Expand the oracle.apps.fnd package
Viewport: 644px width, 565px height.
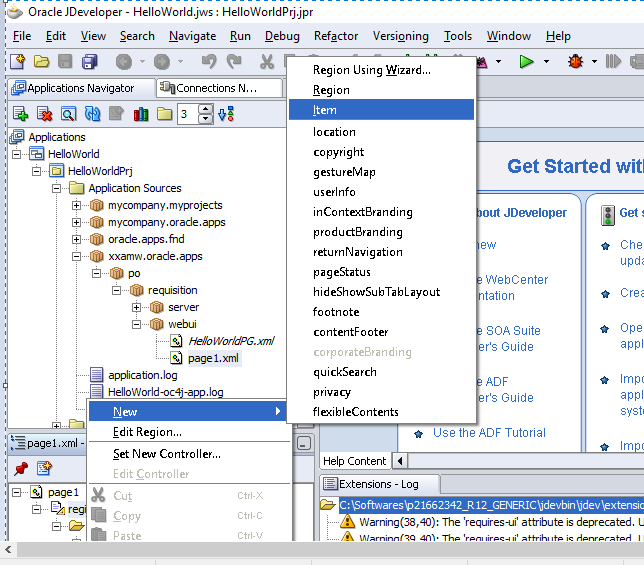click(76, 239)
